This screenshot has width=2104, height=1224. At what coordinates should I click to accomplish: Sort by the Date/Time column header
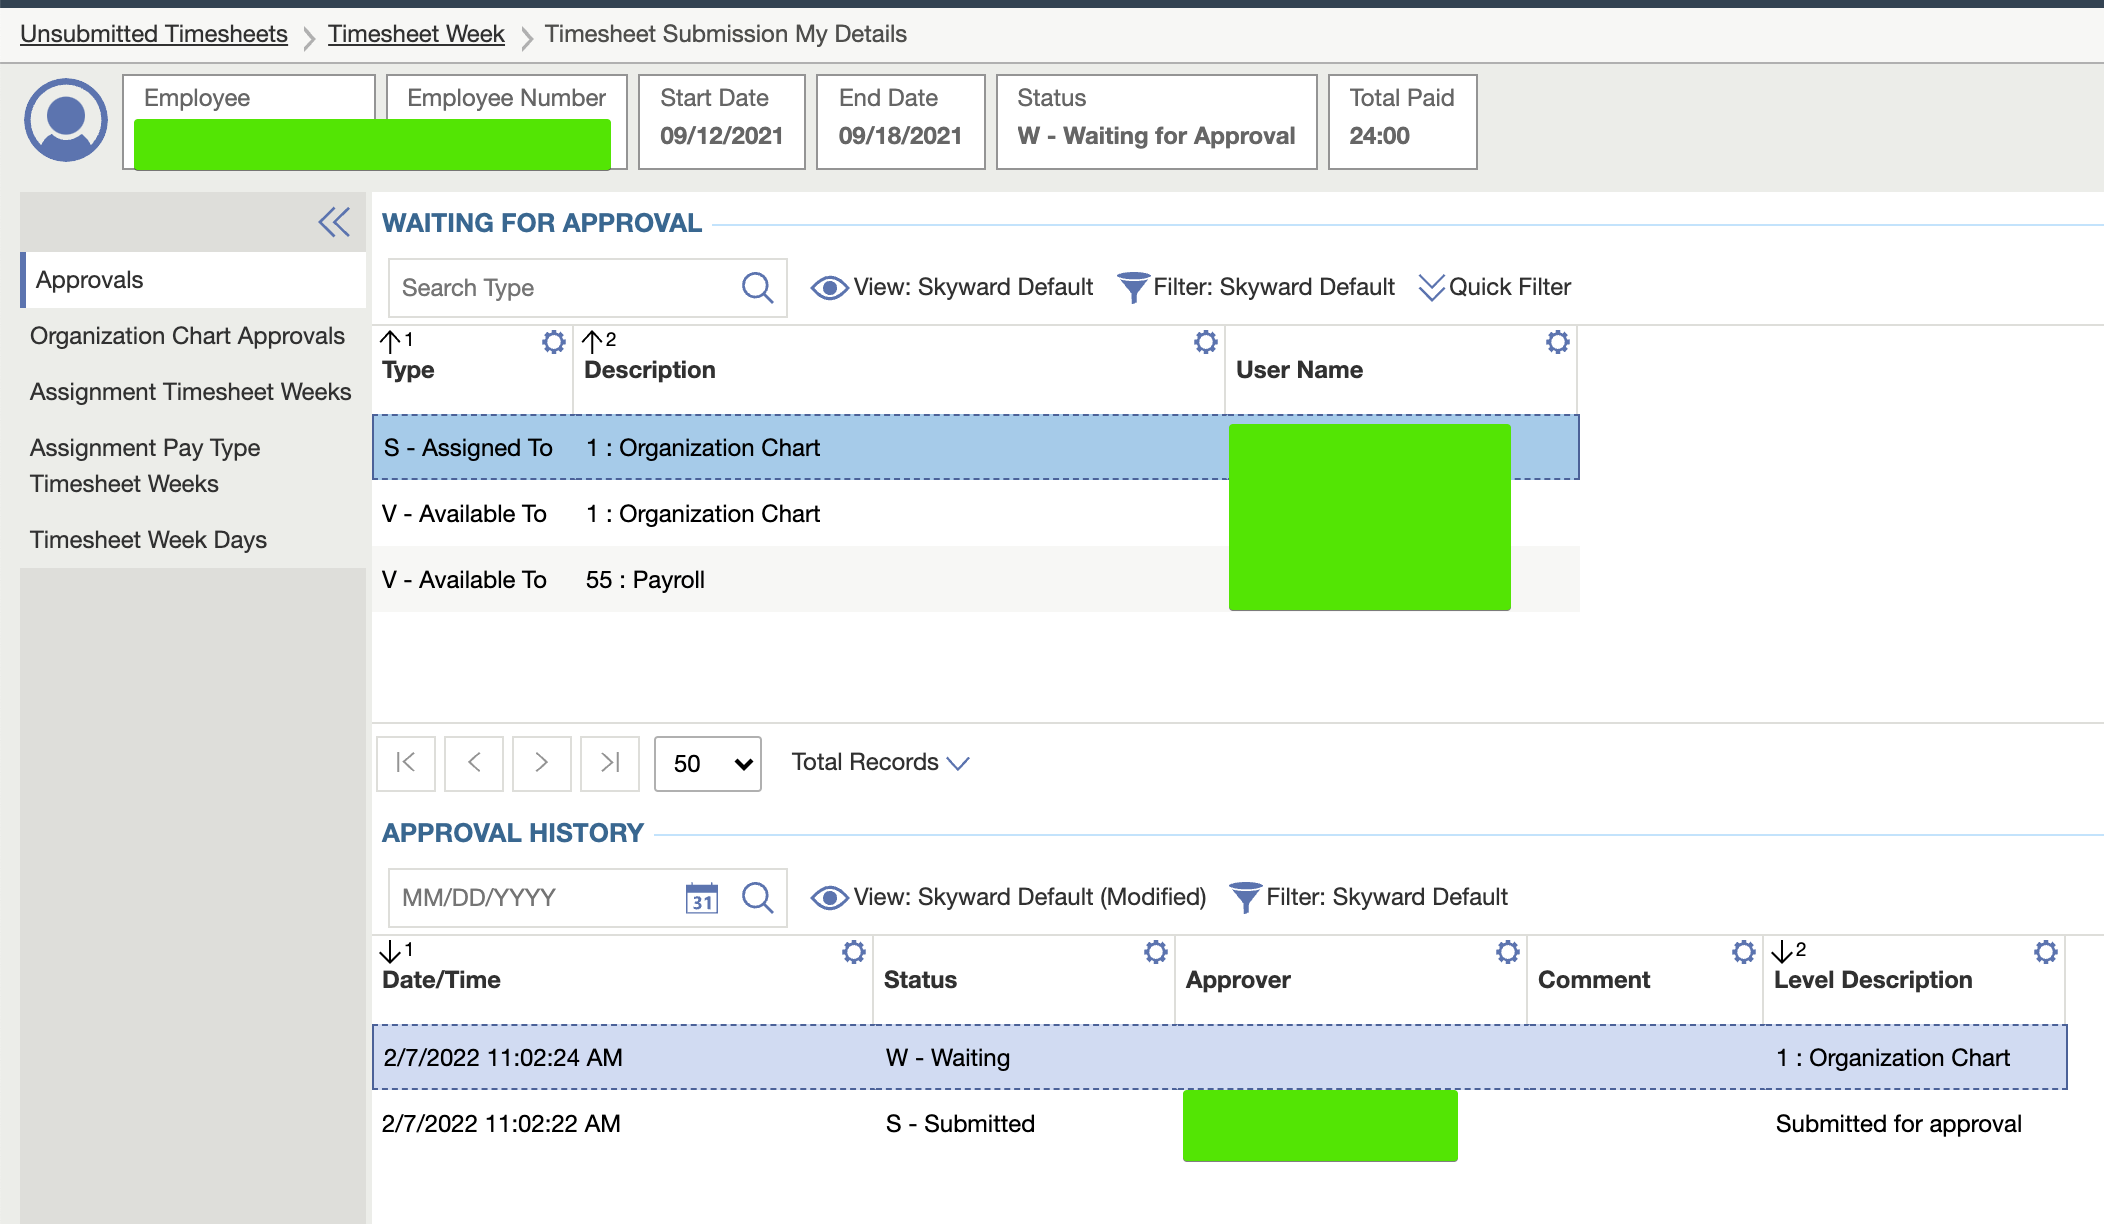point(441,980)
